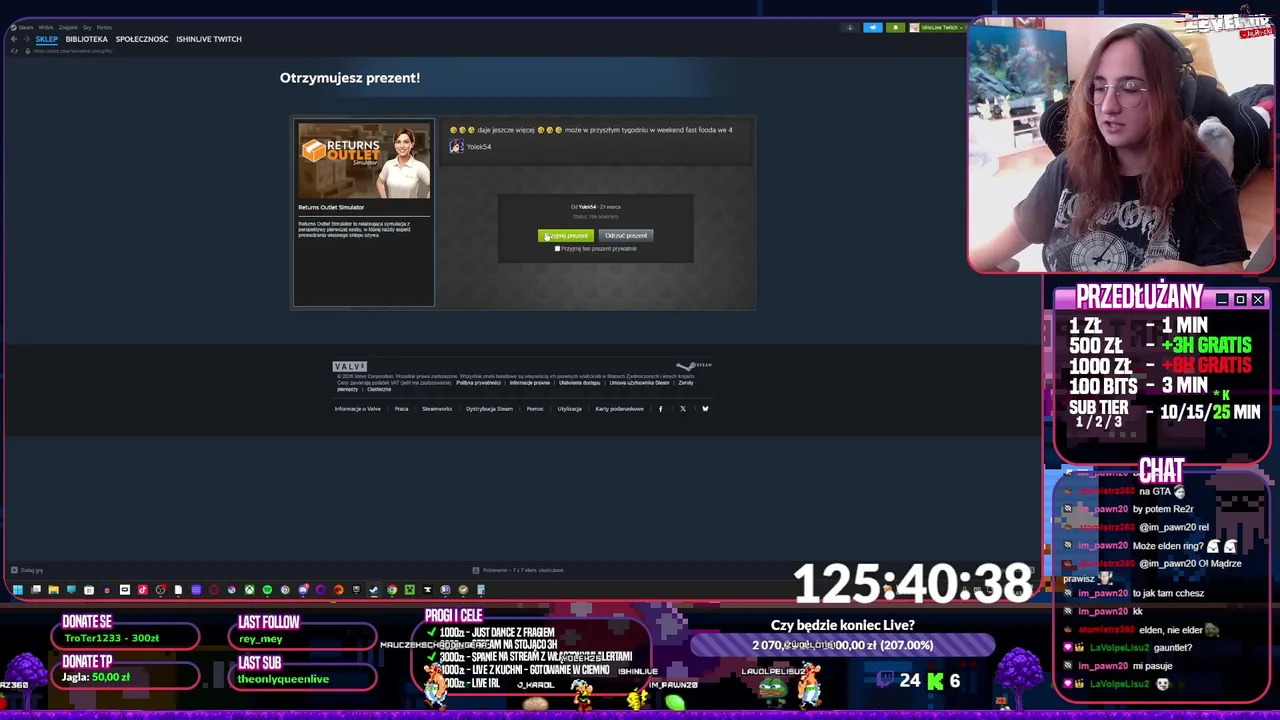Screen dimensions: 1280x720
Task: Open the Polityka prywatności footer link
Action: pyautogui.click(x=479, y=383)
